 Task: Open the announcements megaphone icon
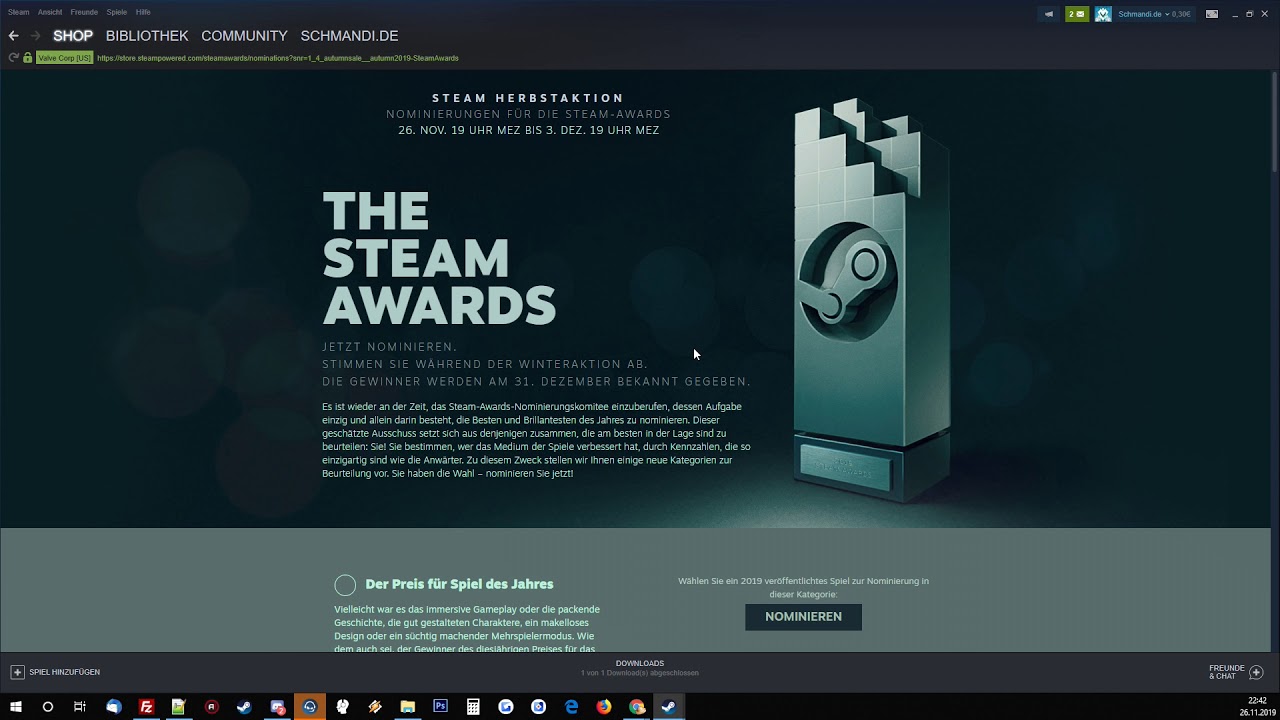click(1049, 14)
